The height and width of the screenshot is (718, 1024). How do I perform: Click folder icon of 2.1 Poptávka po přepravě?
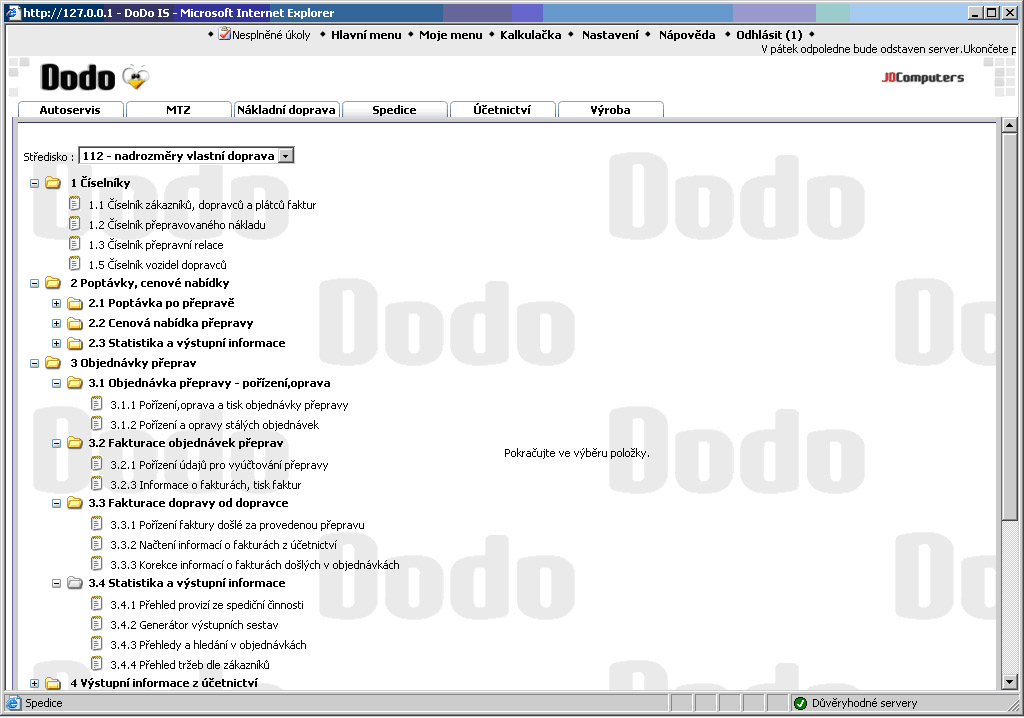coord(75,303)
